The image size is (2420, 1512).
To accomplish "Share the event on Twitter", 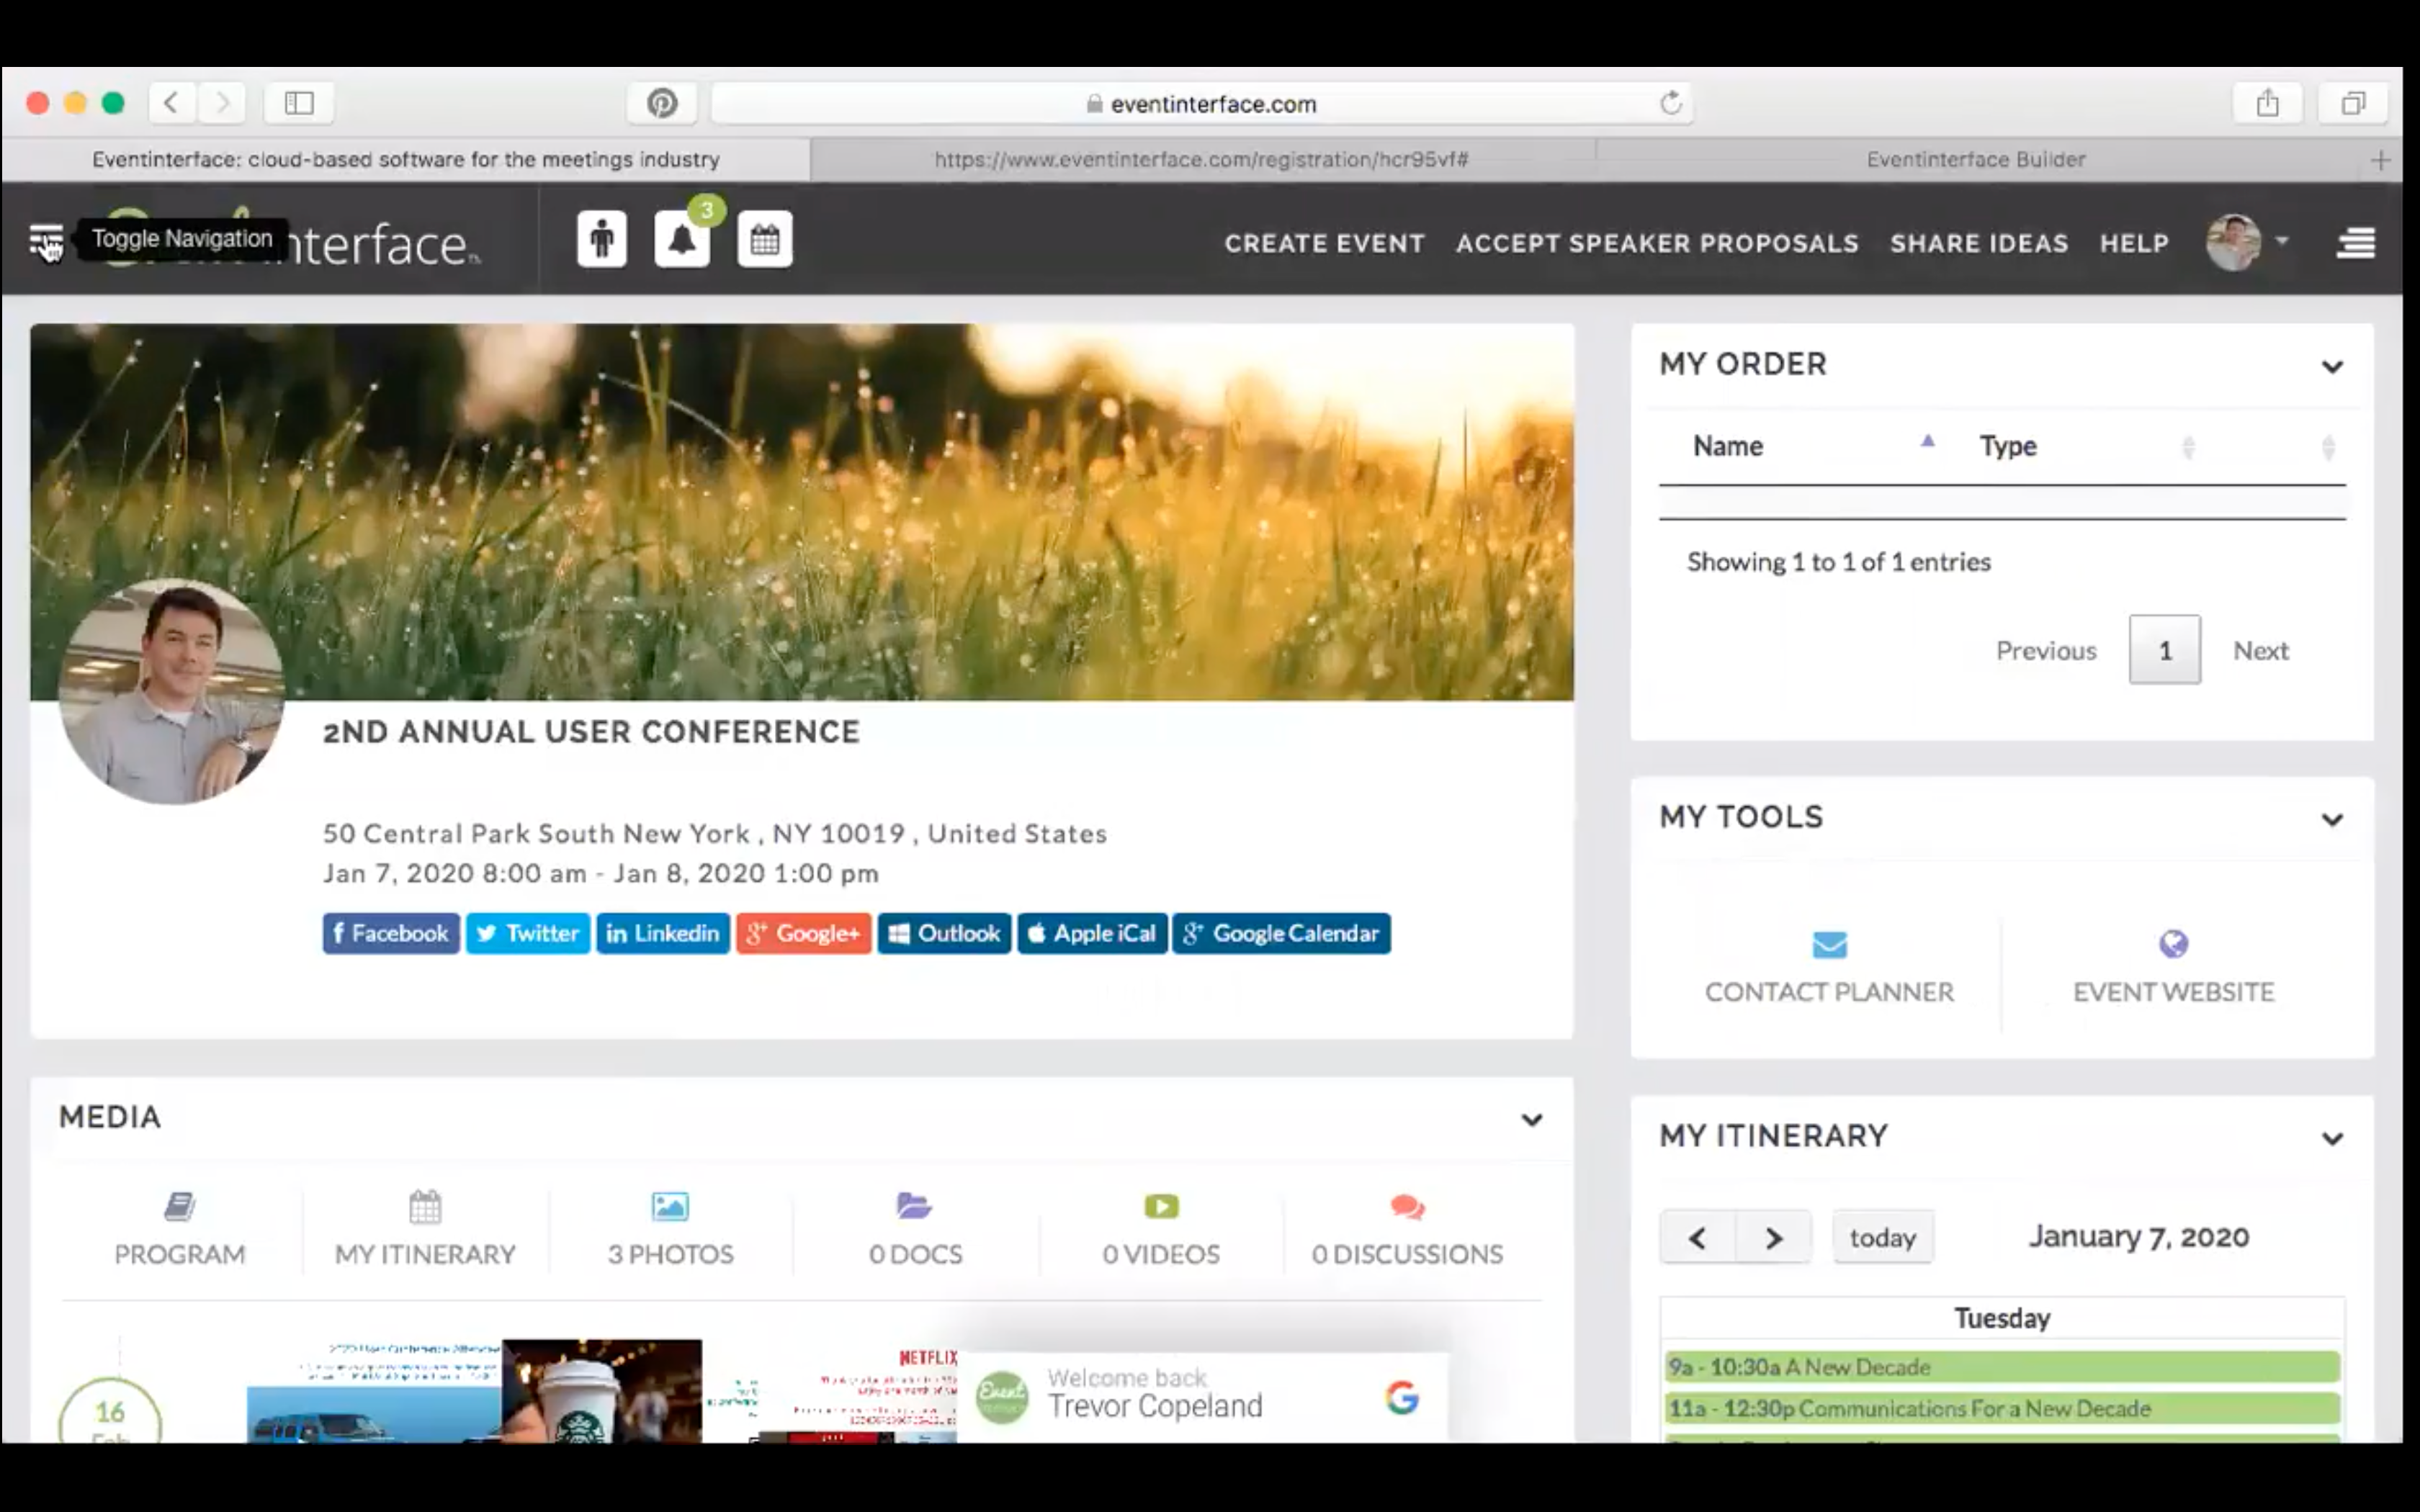I will click(528, 933).
